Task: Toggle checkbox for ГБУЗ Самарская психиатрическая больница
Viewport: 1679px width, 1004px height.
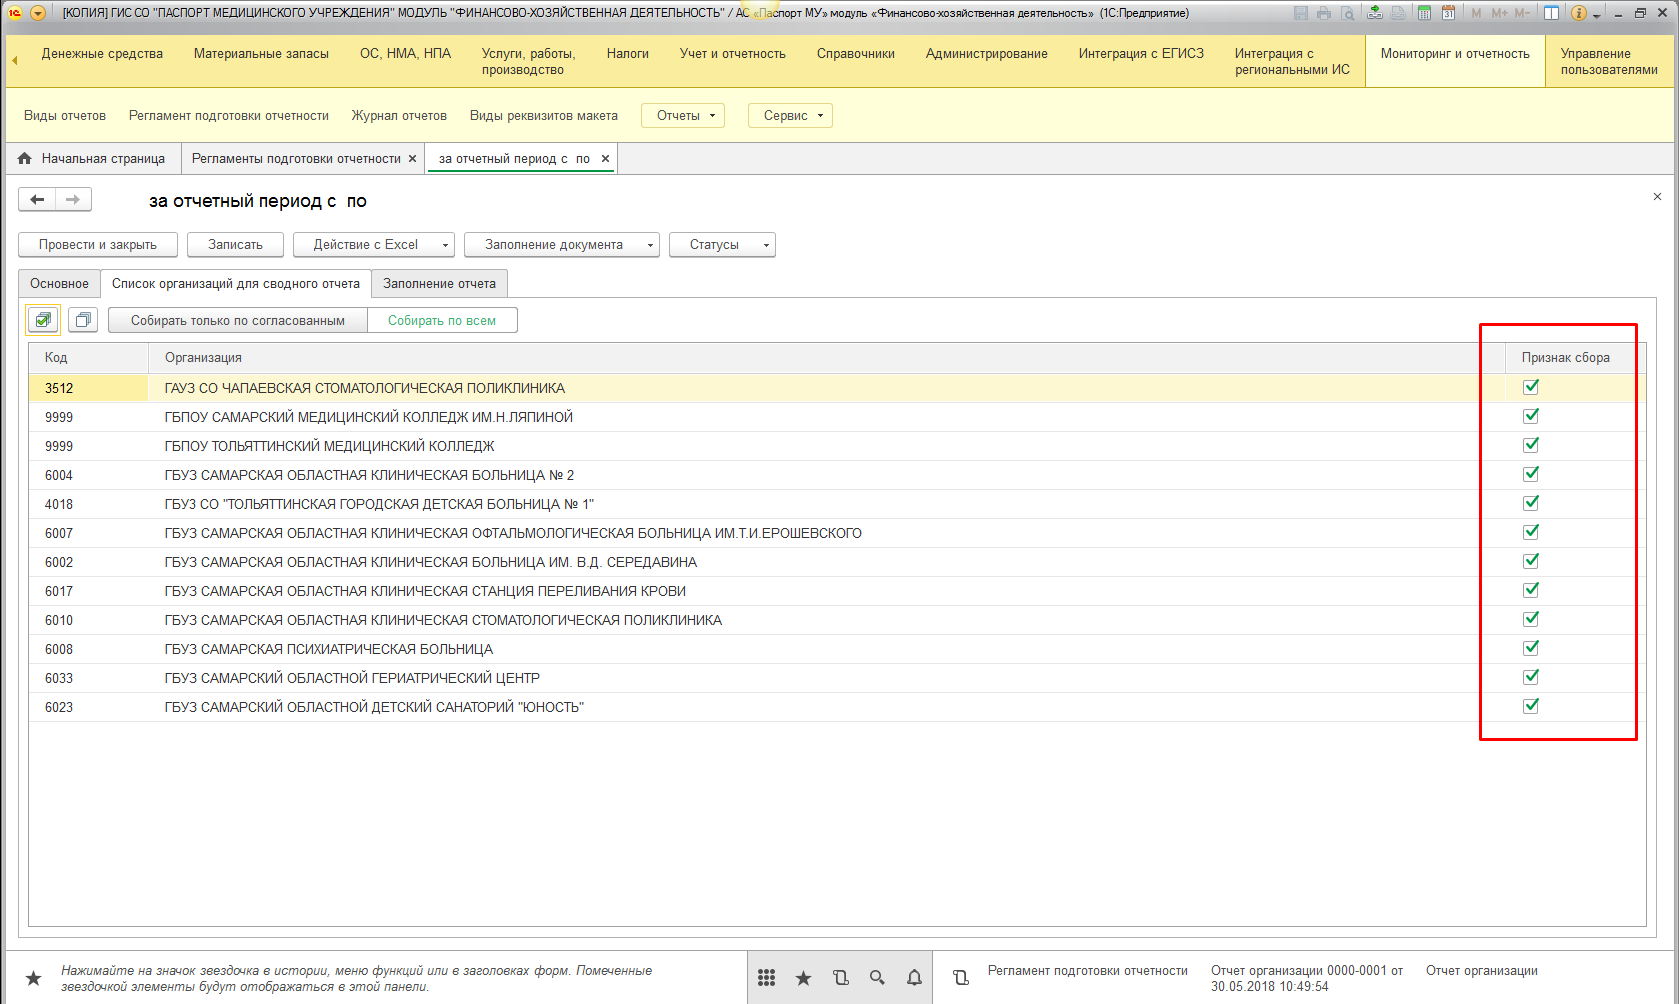Action: 1530,648
